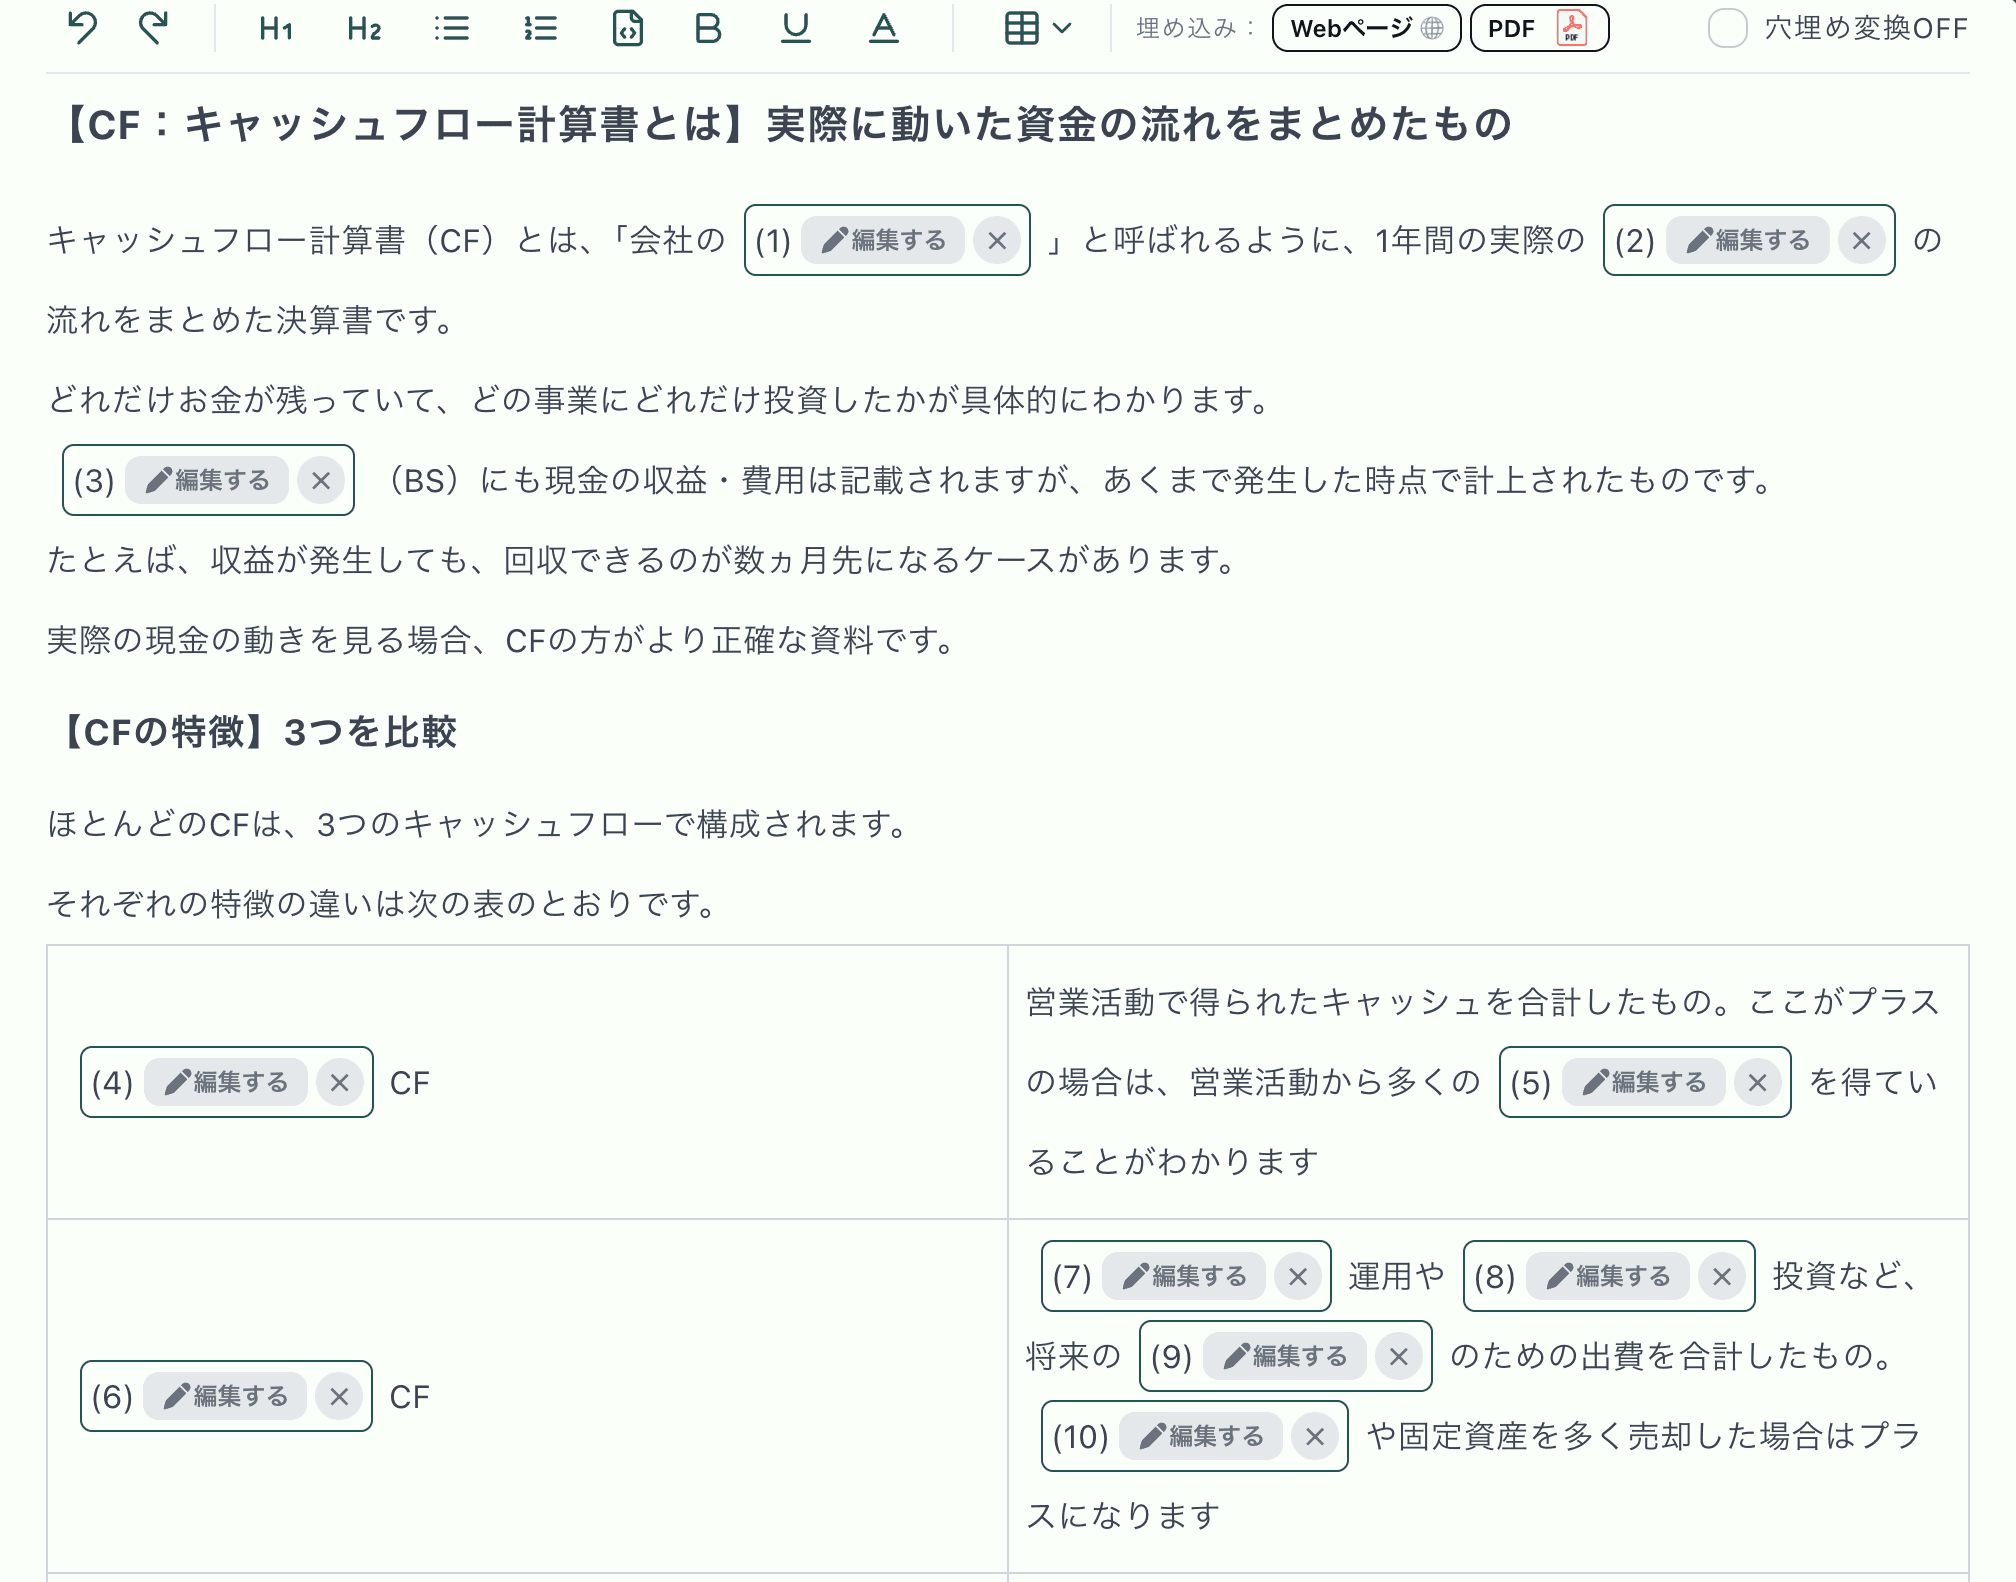Edit blank (1) with its 編集する button
The width and height of the screenshot is (2016, 1582).
[x=882, y=239]
